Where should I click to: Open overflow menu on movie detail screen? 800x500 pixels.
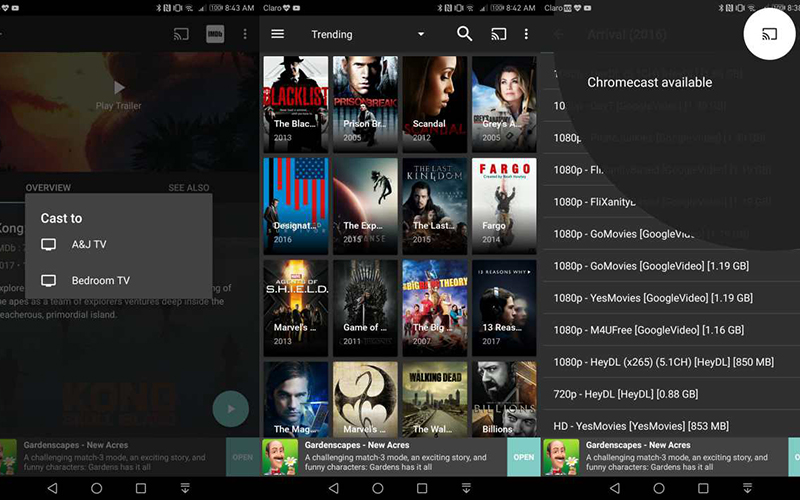(x=245, y=34)
